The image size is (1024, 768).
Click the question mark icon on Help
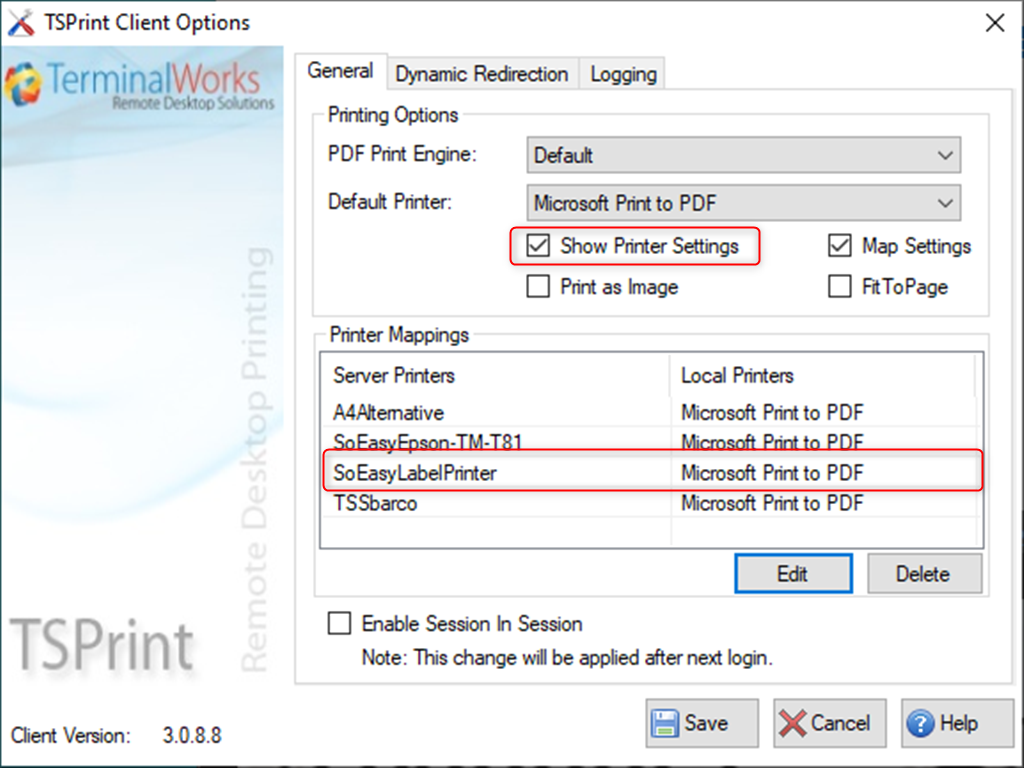[921, 724]
